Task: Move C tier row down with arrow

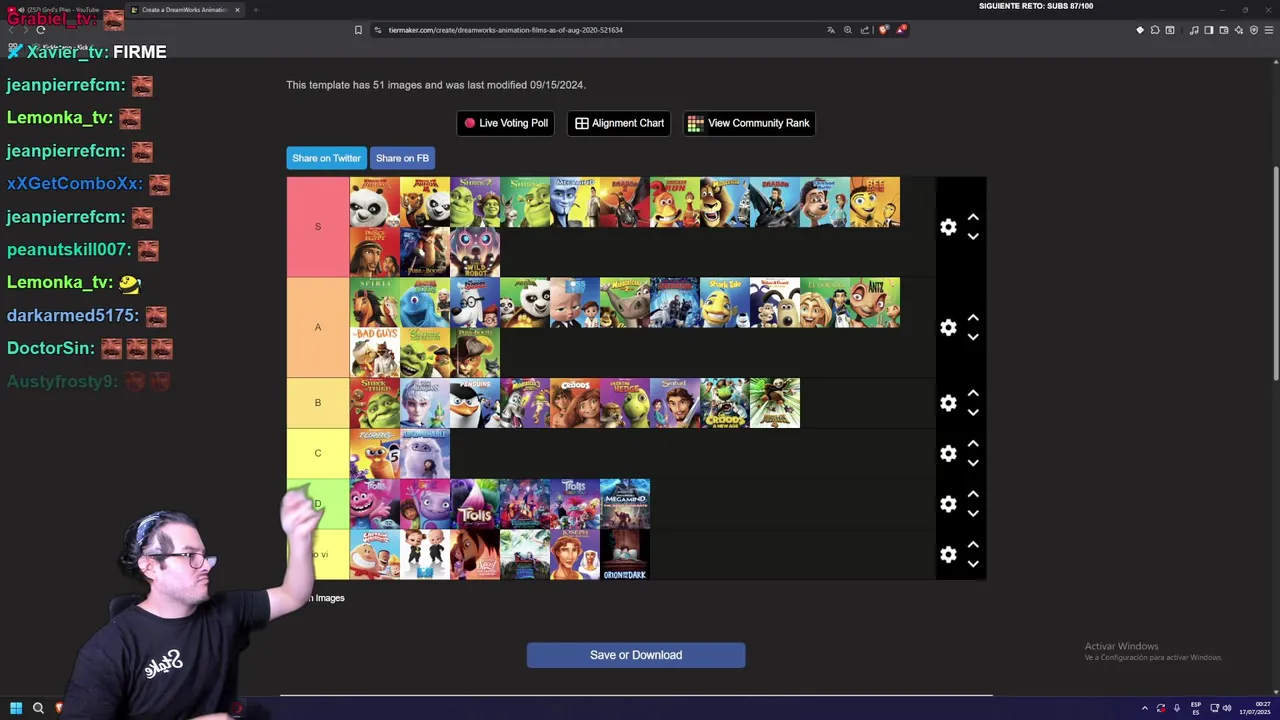Action: pos(973,463)
